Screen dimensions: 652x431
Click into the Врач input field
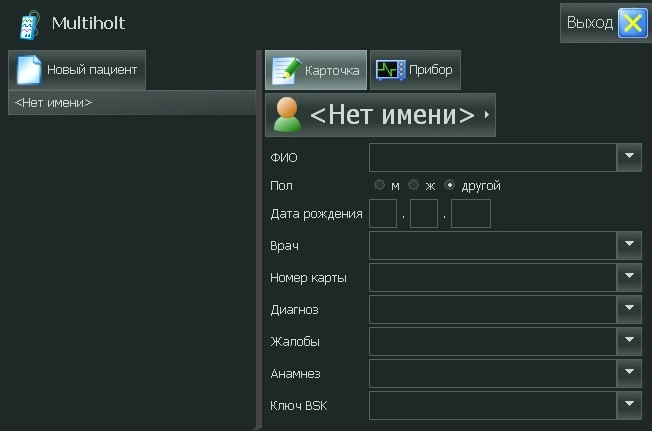[x=493, y=245]
